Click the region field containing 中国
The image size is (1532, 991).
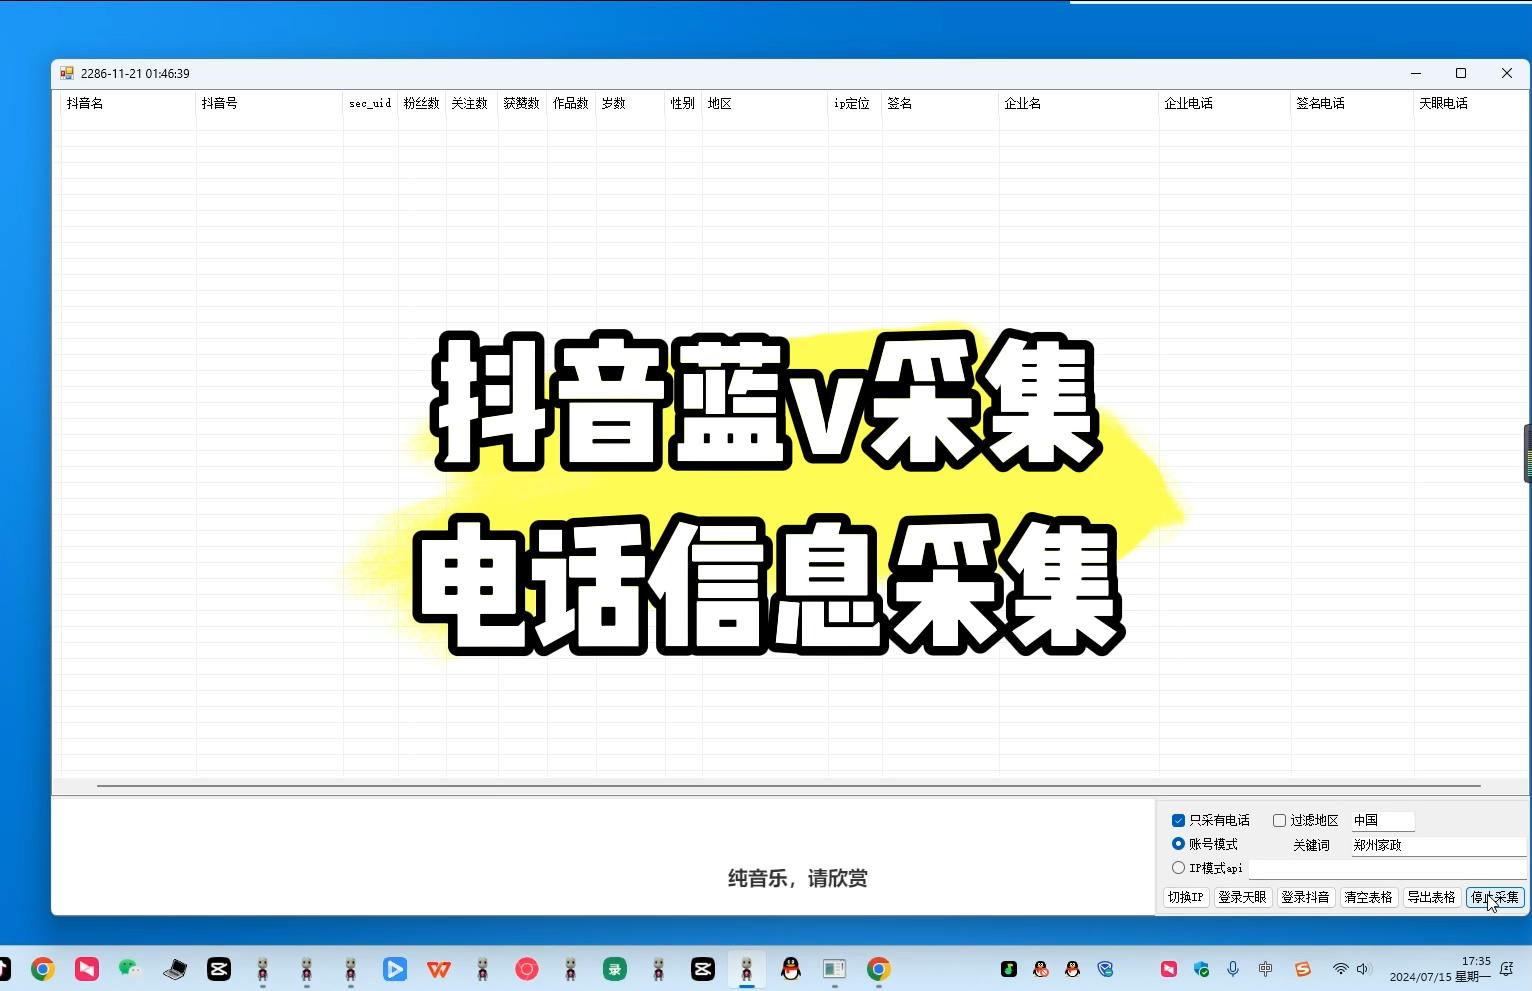pos(1383,820)
